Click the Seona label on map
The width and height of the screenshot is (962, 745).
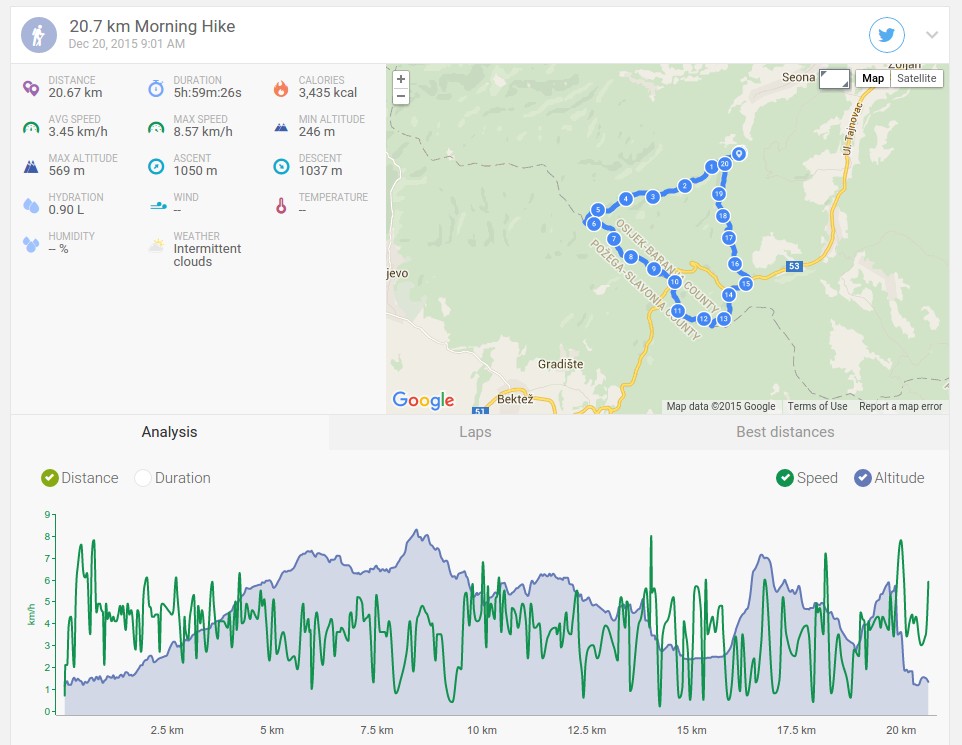coord(798,77)
